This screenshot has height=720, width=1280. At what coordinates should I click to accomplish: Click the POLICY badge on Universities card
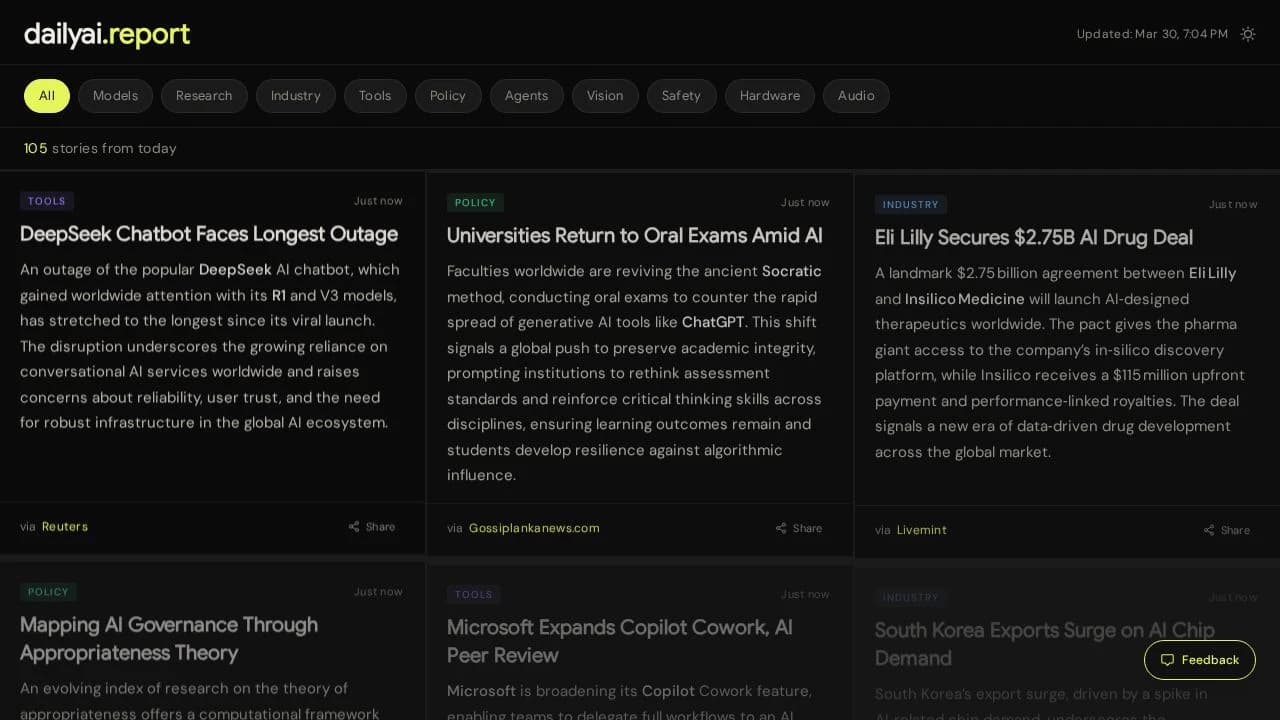point(475,201)
